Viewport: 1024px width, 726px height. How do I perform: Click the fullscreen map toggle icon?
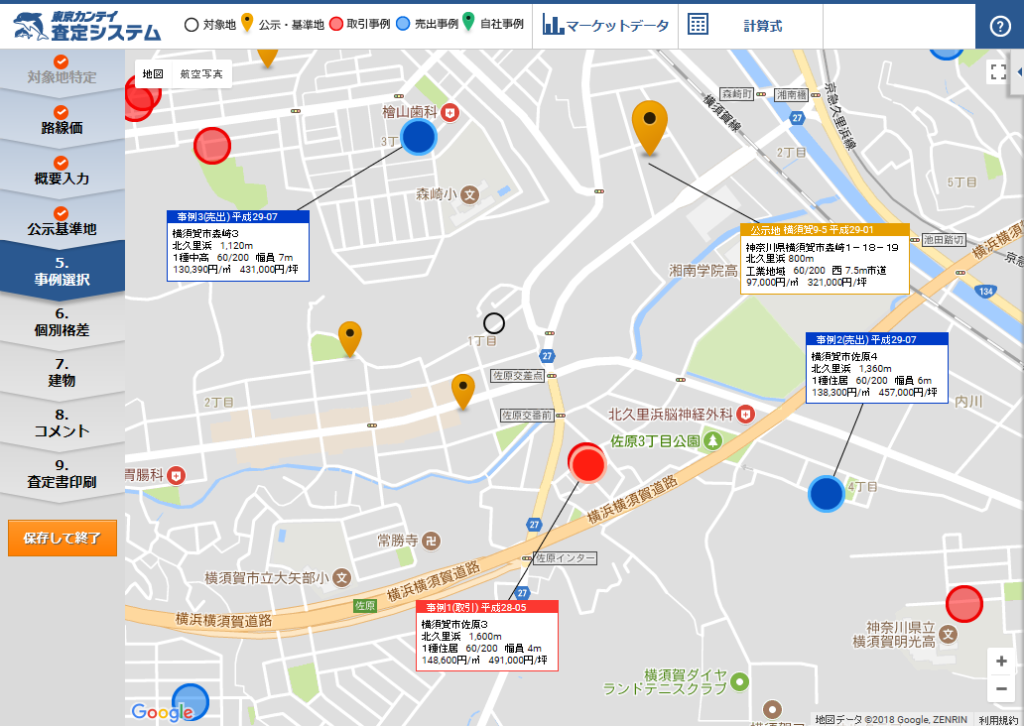[997, 71]
